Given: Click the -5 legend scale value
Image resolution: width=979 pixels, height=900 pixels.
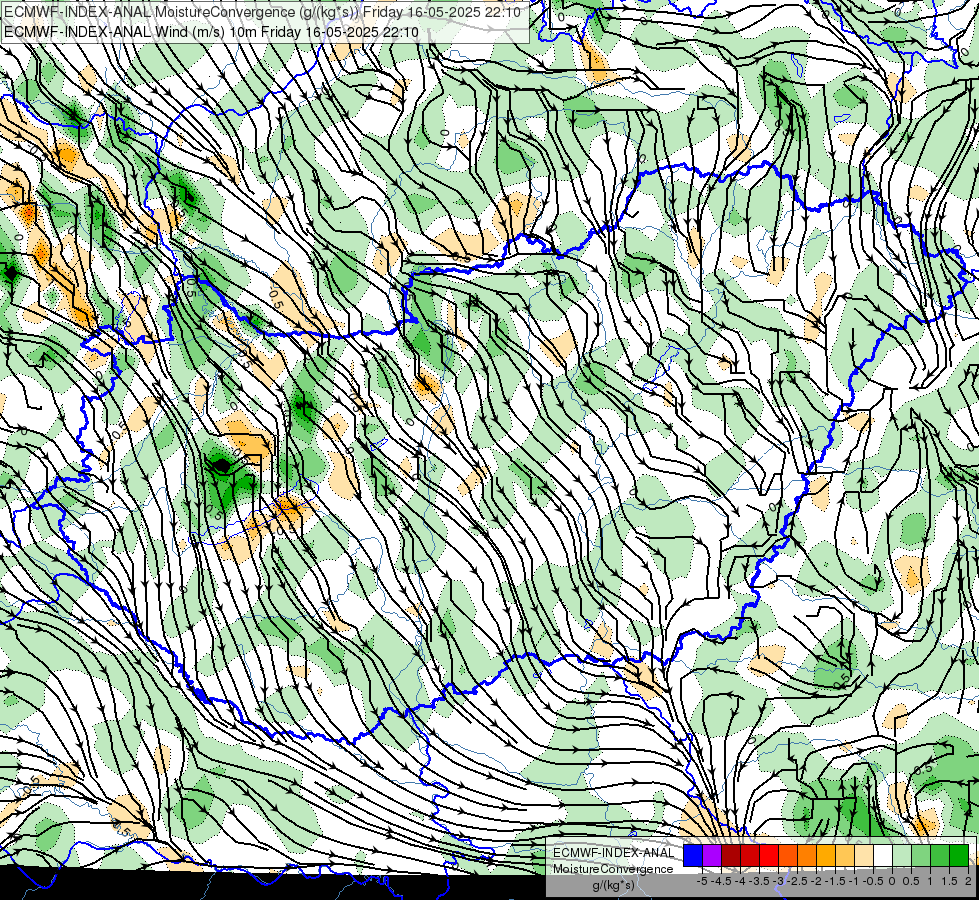Looking at the screenshot, I should pos(702,881).
